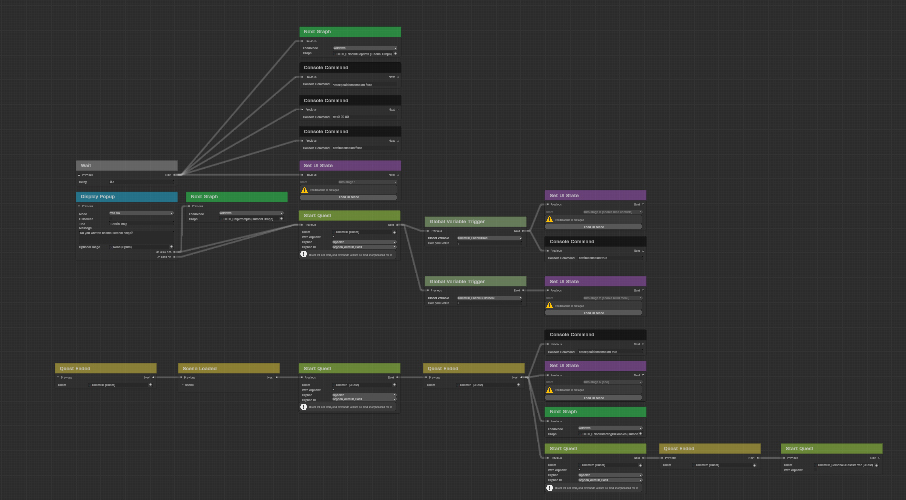Open dropdown in lower Global Variable Trigger node
The height and width of the screenshot is (500, 906).
(x=488, y=298)
